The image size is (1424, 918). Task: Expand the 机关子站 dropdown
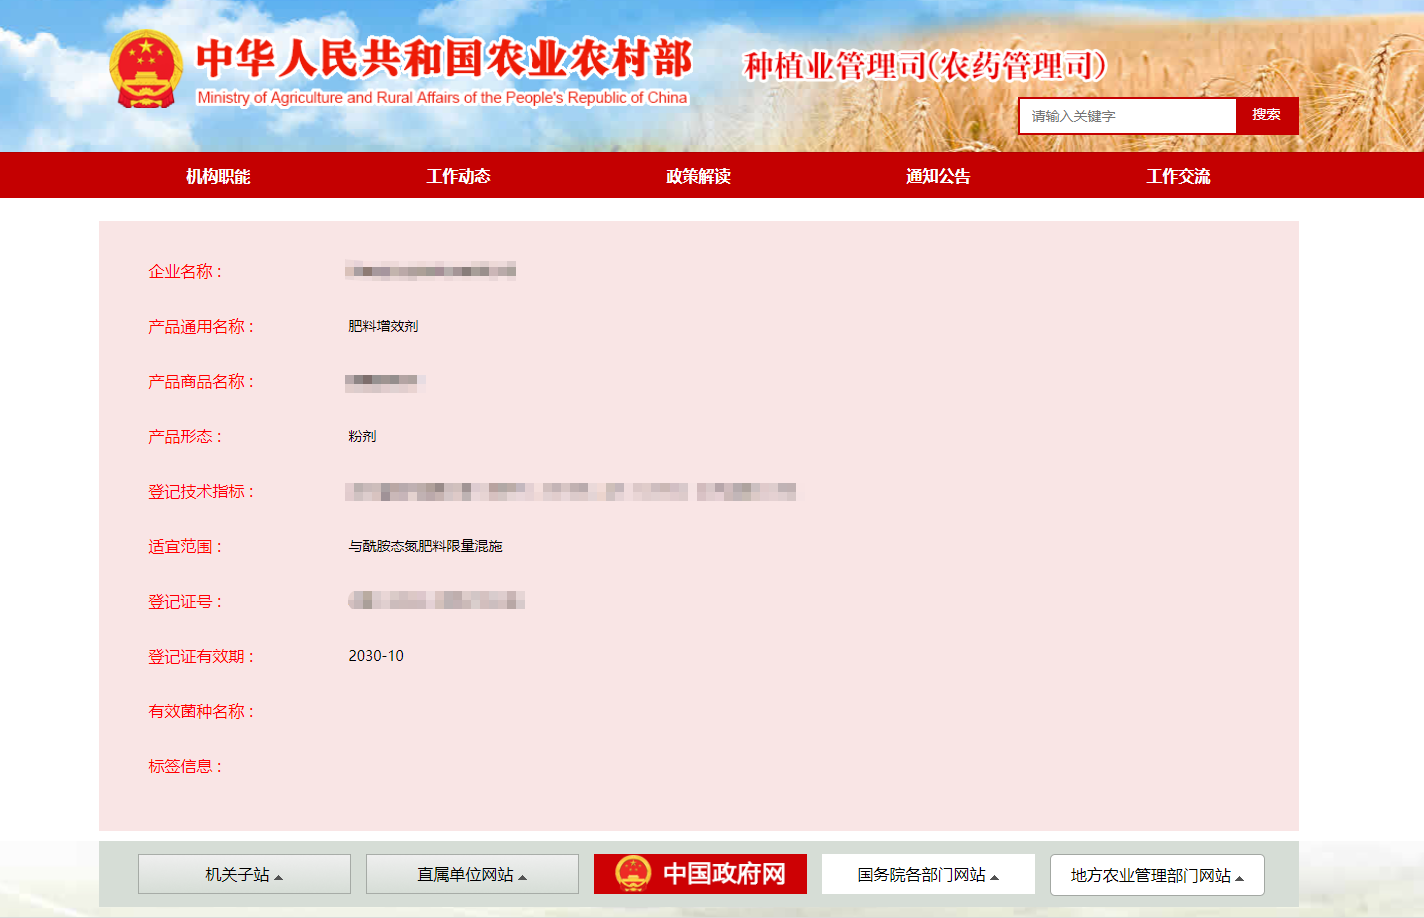243,873
